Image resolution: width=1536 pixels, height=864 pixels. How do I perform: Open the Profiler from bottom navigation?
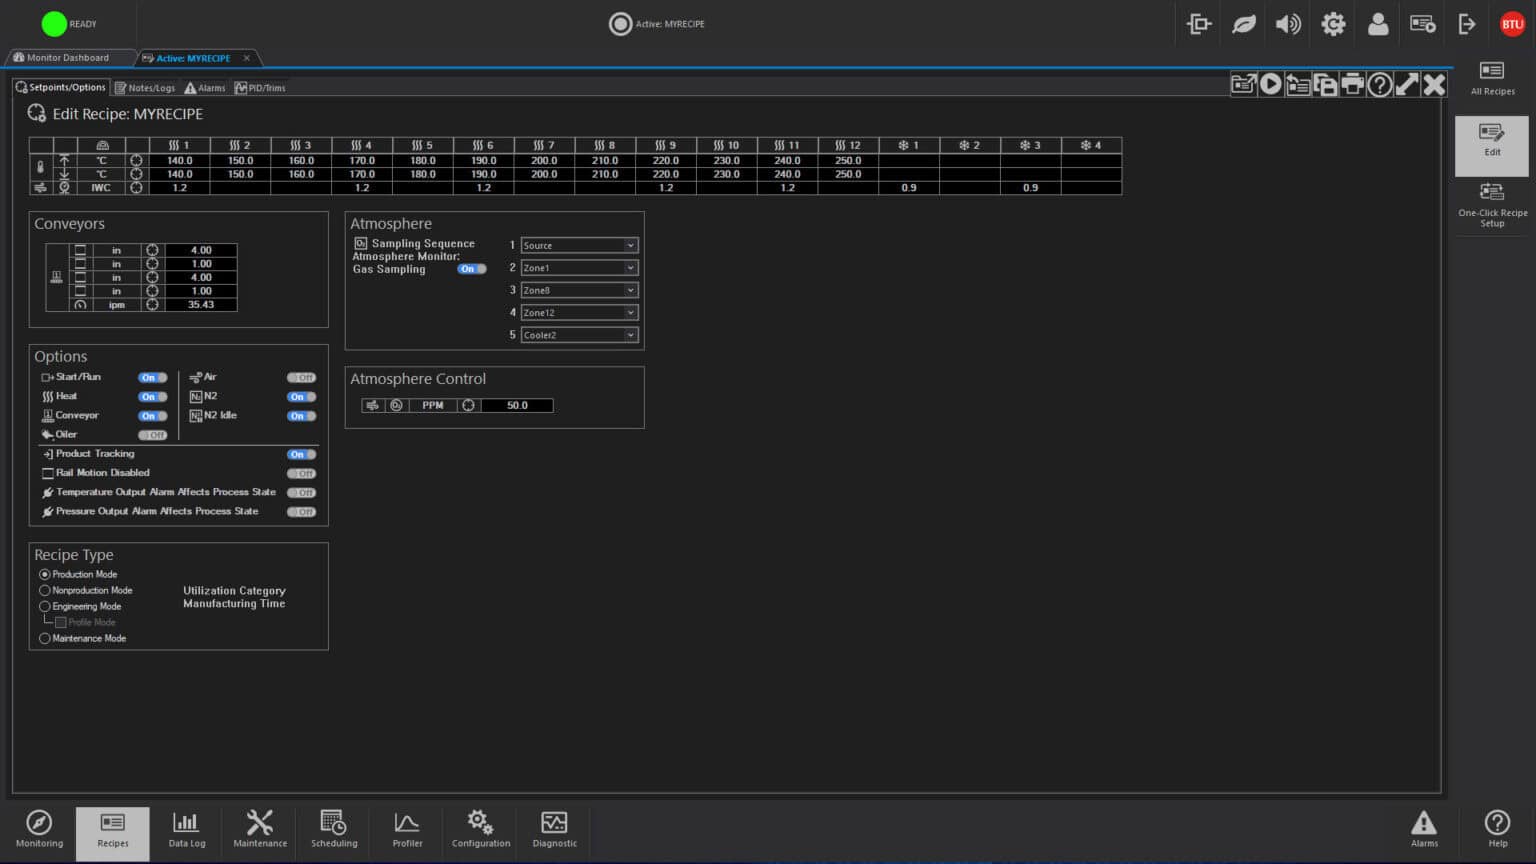click(407, 830)
